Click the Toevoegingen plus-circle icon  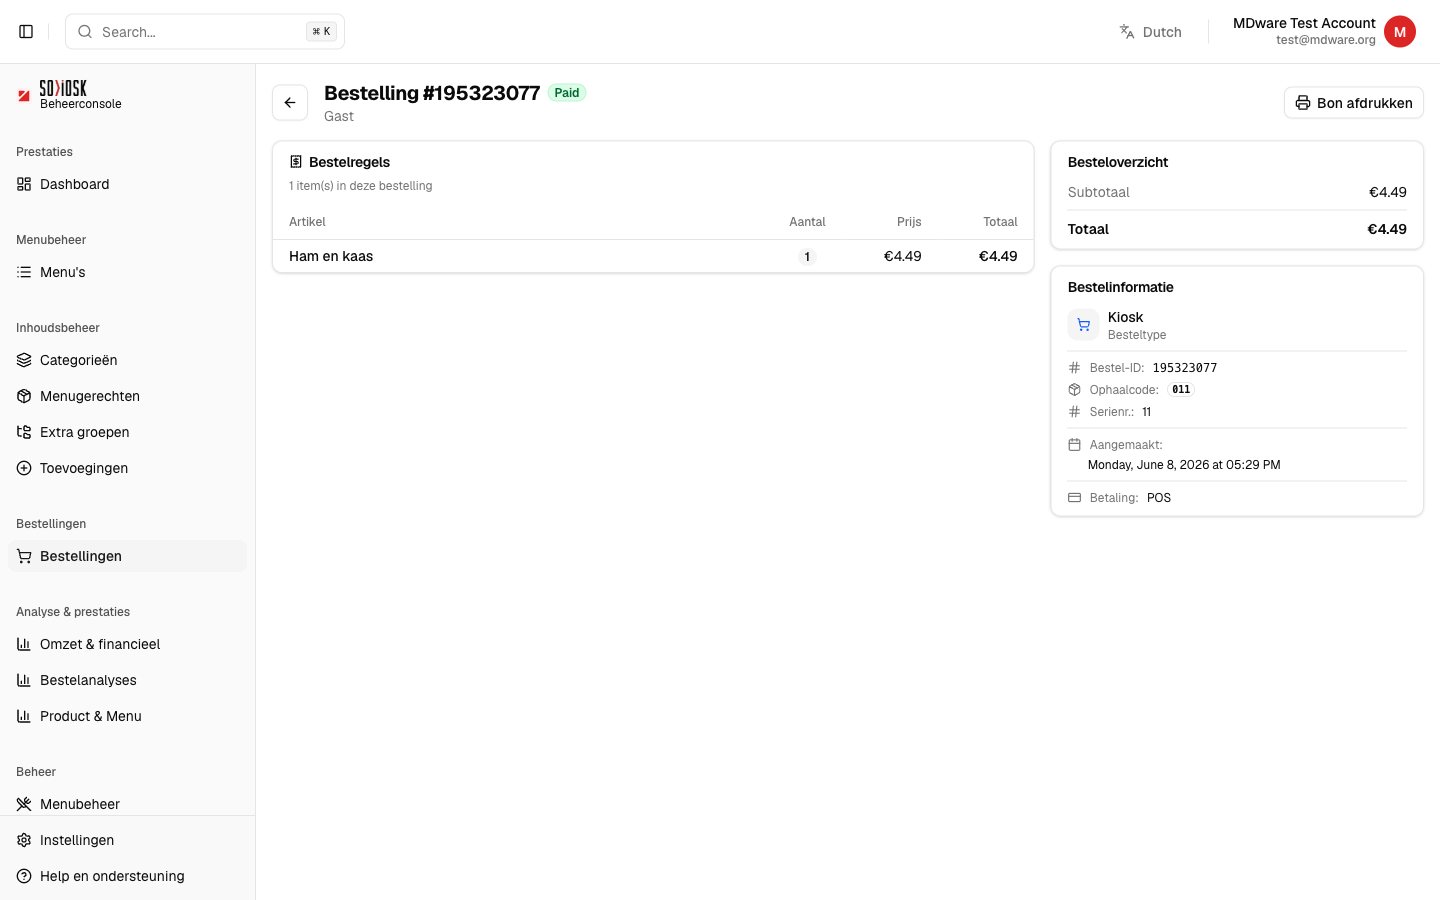click(x=24, y=468)
